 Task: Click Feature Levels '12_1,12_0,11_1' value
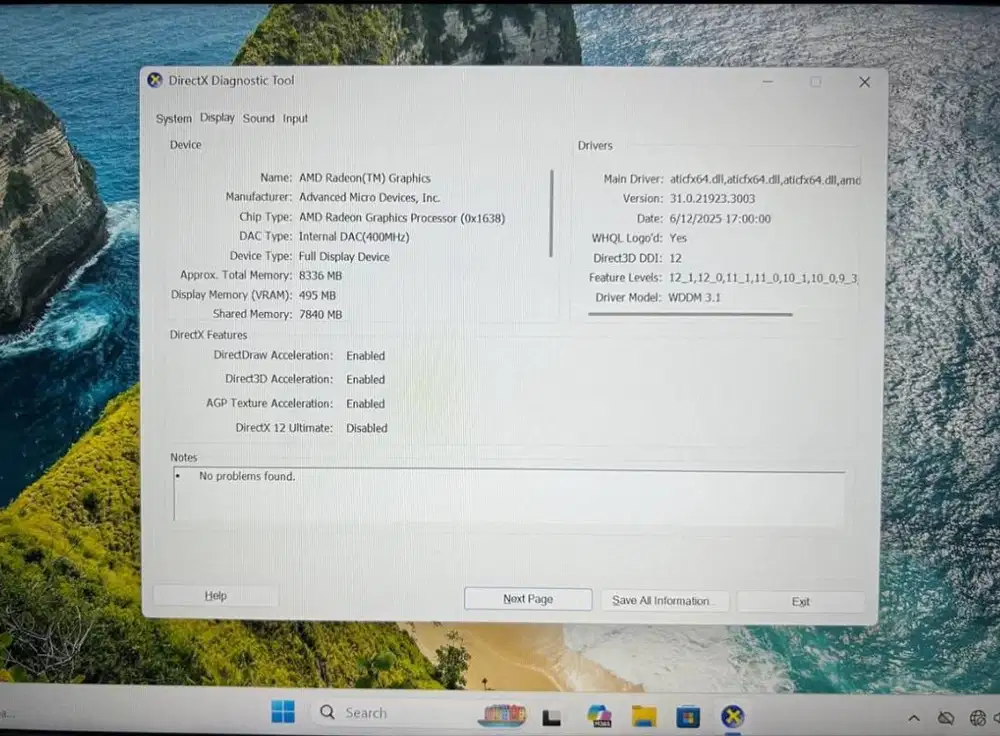(x=763, y=278)
